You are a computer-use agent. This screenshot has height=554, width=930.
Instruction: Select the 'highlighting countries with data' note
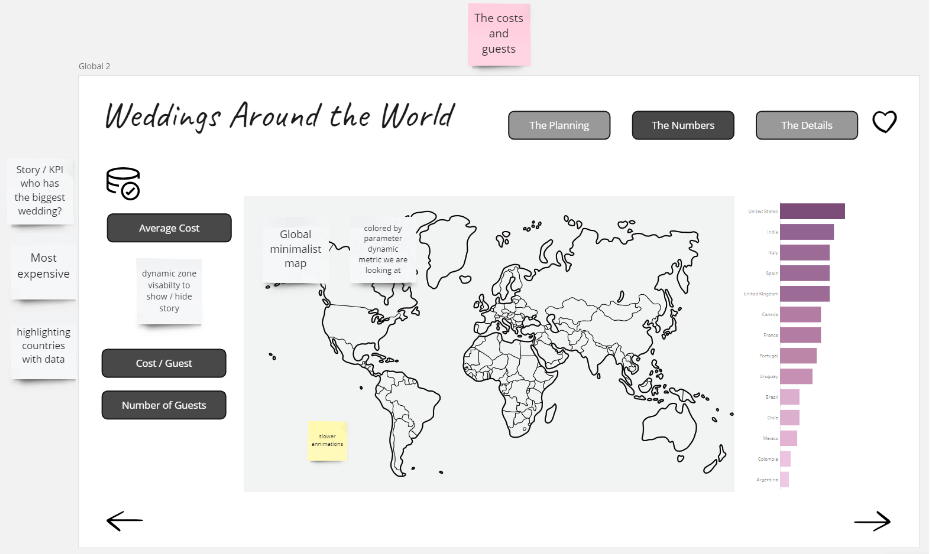coord(44,346)
